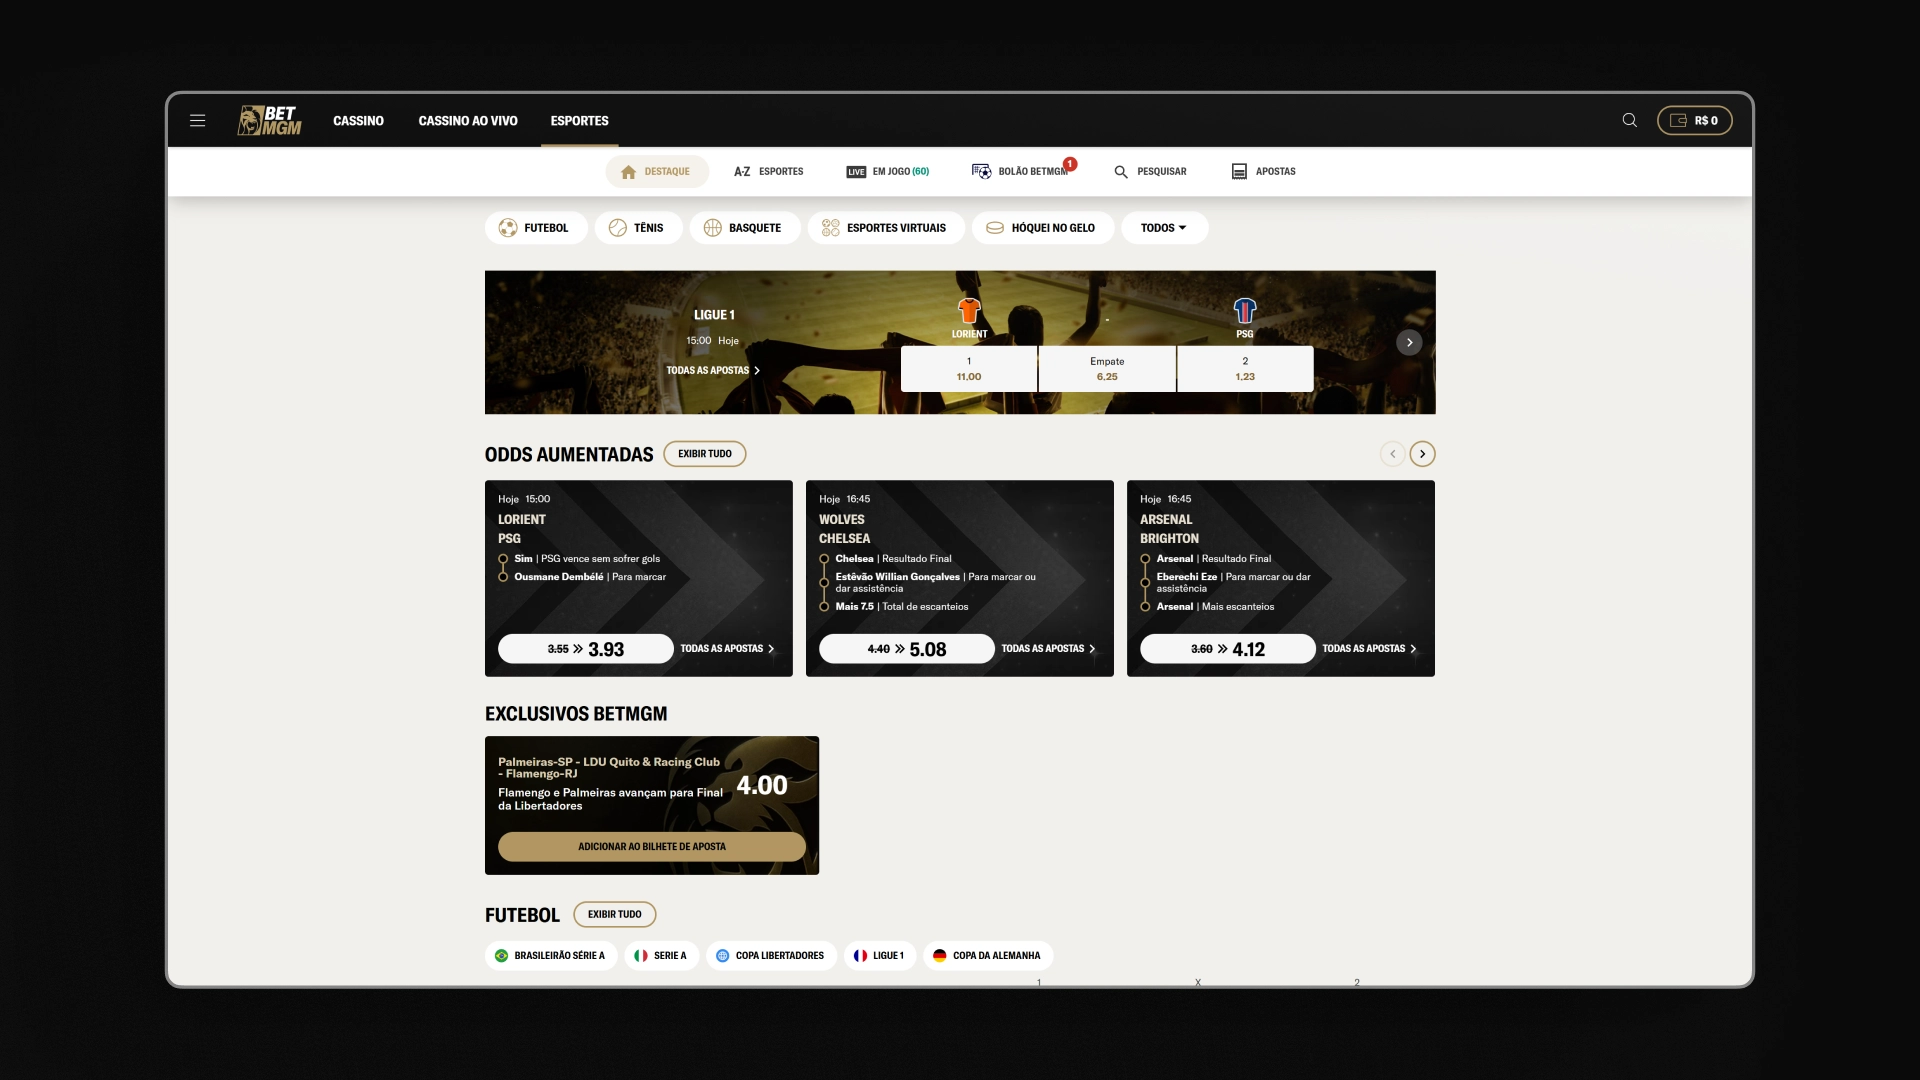
Task: Click Exibir Tudo next to Odds Aumentadas
Action: tap(704, 454)
